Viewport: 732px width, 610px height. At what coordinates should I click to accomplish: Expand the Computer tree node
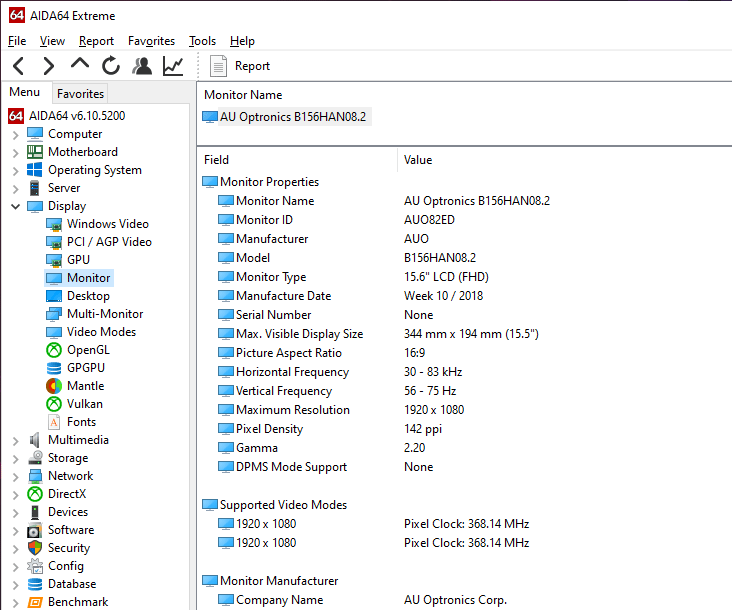point(15,135)
